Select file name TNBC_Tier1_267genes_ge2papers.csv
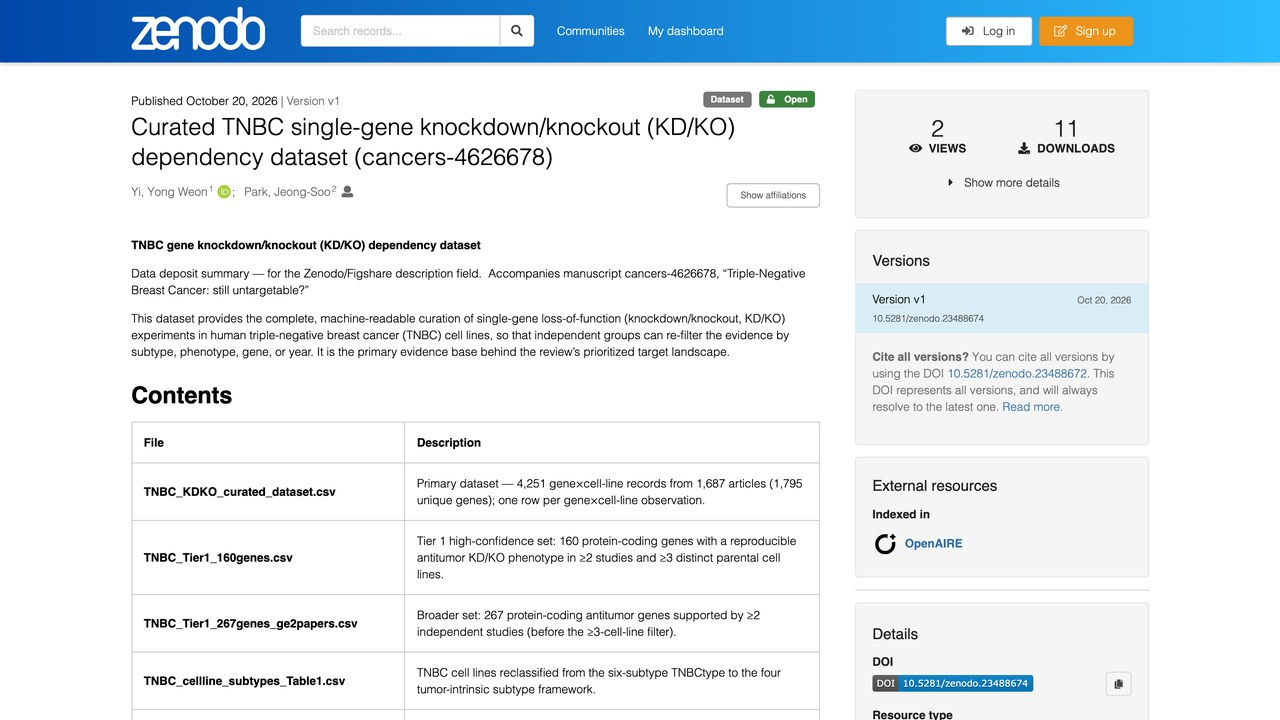Viewport: 1280px width, 720px height. [x=251, y=624]
